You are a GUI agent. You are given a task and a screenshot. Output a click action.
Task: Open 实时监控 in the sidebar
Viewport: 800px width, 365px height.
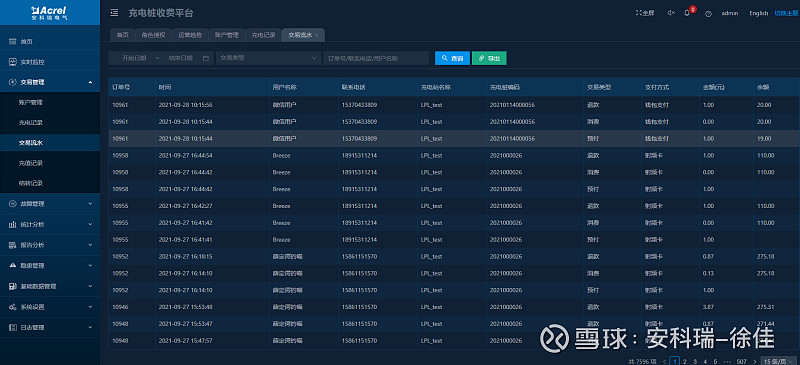(50, 62)
